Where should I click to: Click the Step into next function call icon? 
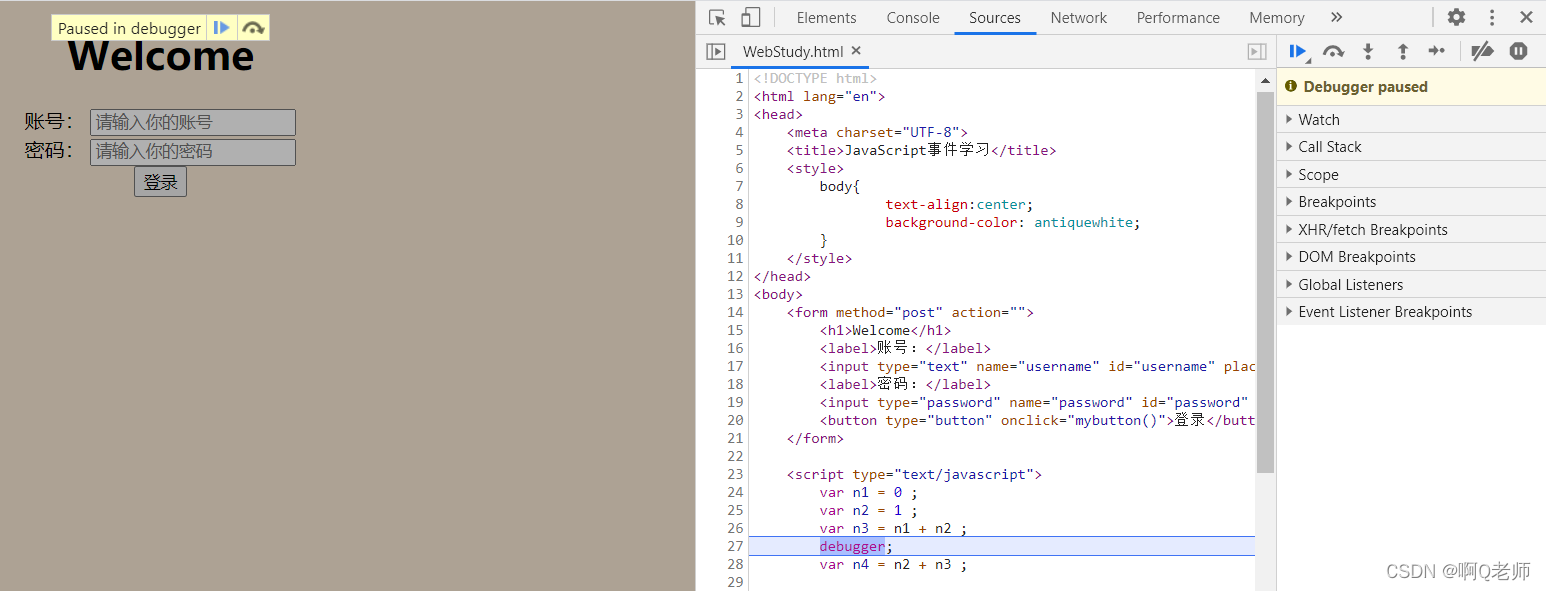coord(1368,51)
